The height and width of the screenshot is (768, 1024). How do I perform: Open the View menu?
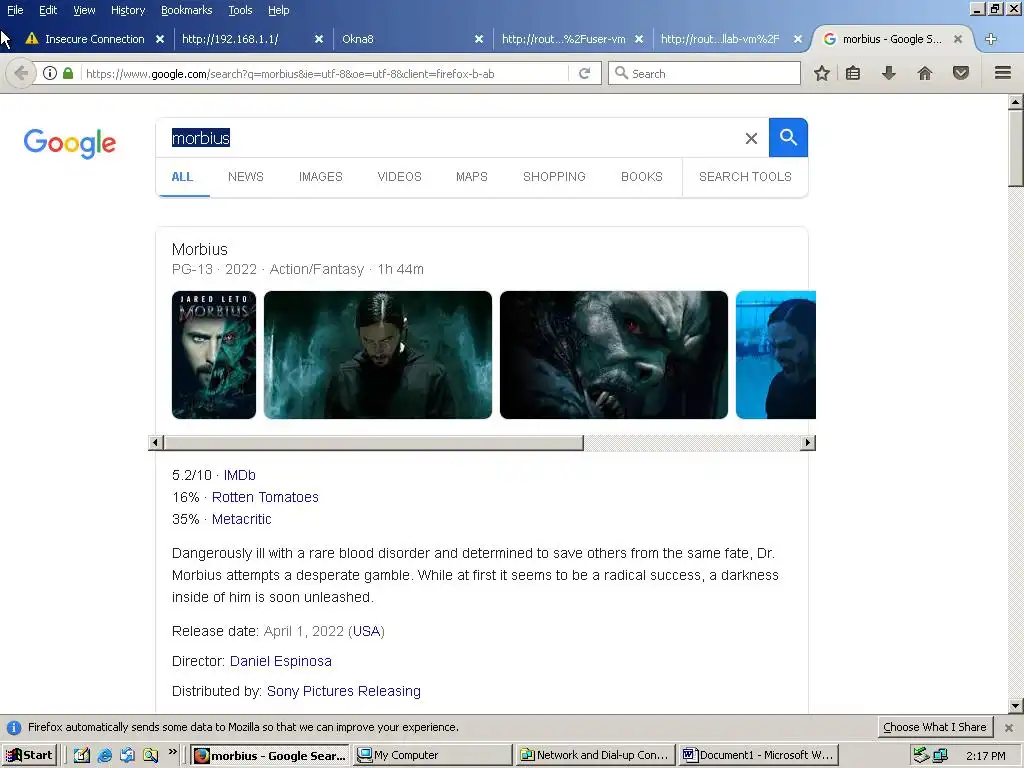[84, 10]
